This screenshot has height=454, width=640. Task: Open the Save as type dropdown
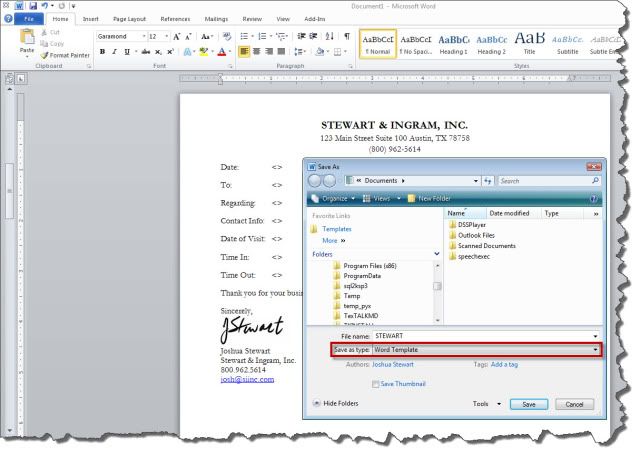point(595,350)
